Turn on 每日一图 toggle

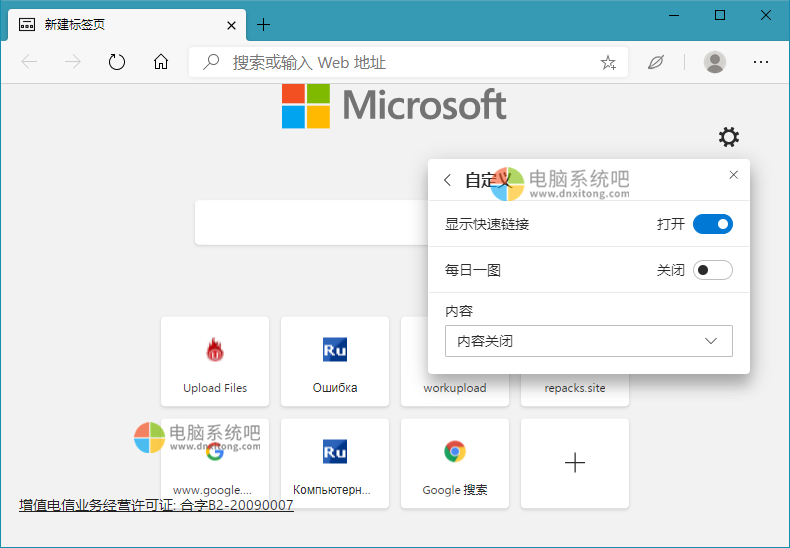click(x=712, y=270)
